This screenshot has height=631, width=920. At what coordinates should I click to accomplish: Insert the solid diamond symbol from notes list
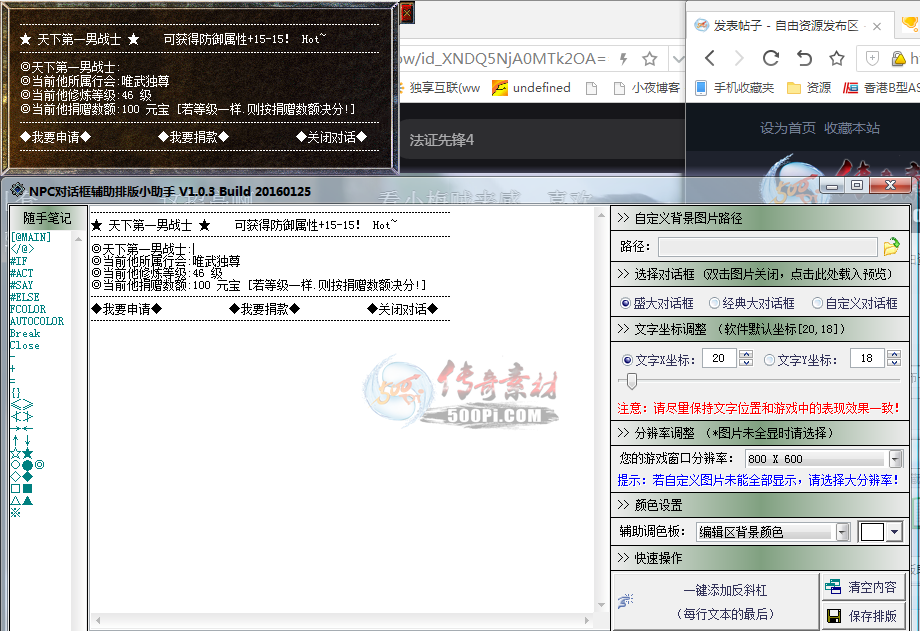[x=28, y=476]
